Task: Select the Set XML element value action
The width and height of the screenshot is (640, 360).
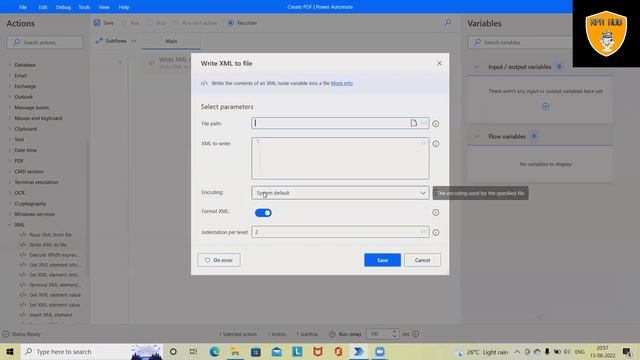Action: pos(50,305)
